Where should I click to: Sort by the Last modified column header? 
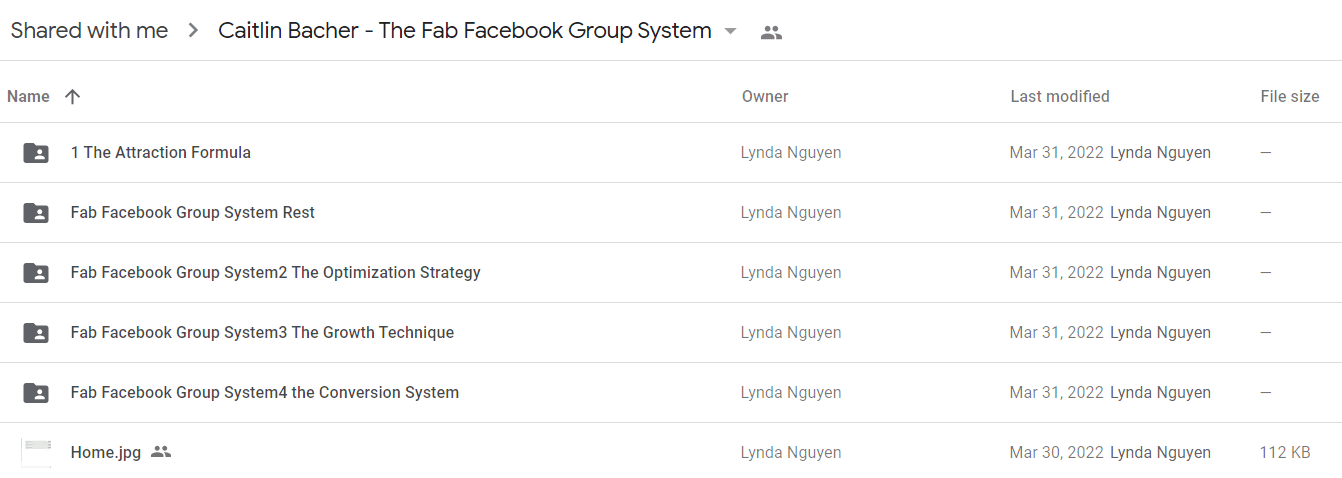pos(1060,96)
